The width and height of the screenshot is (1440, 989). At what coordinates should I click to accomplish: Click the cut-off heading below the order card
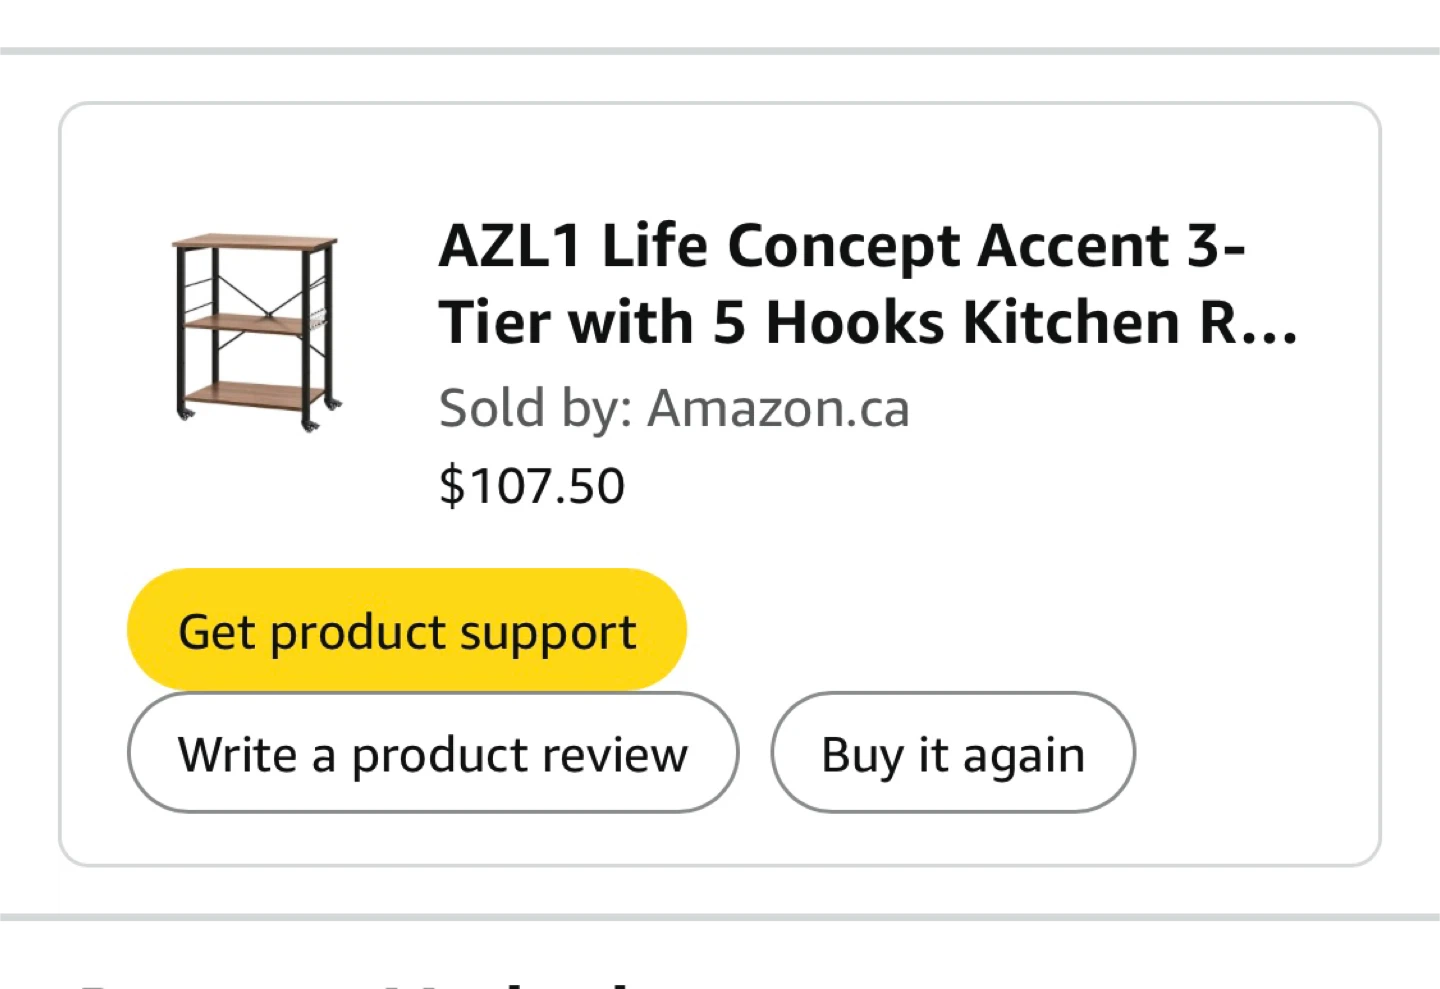pos(360,982)
